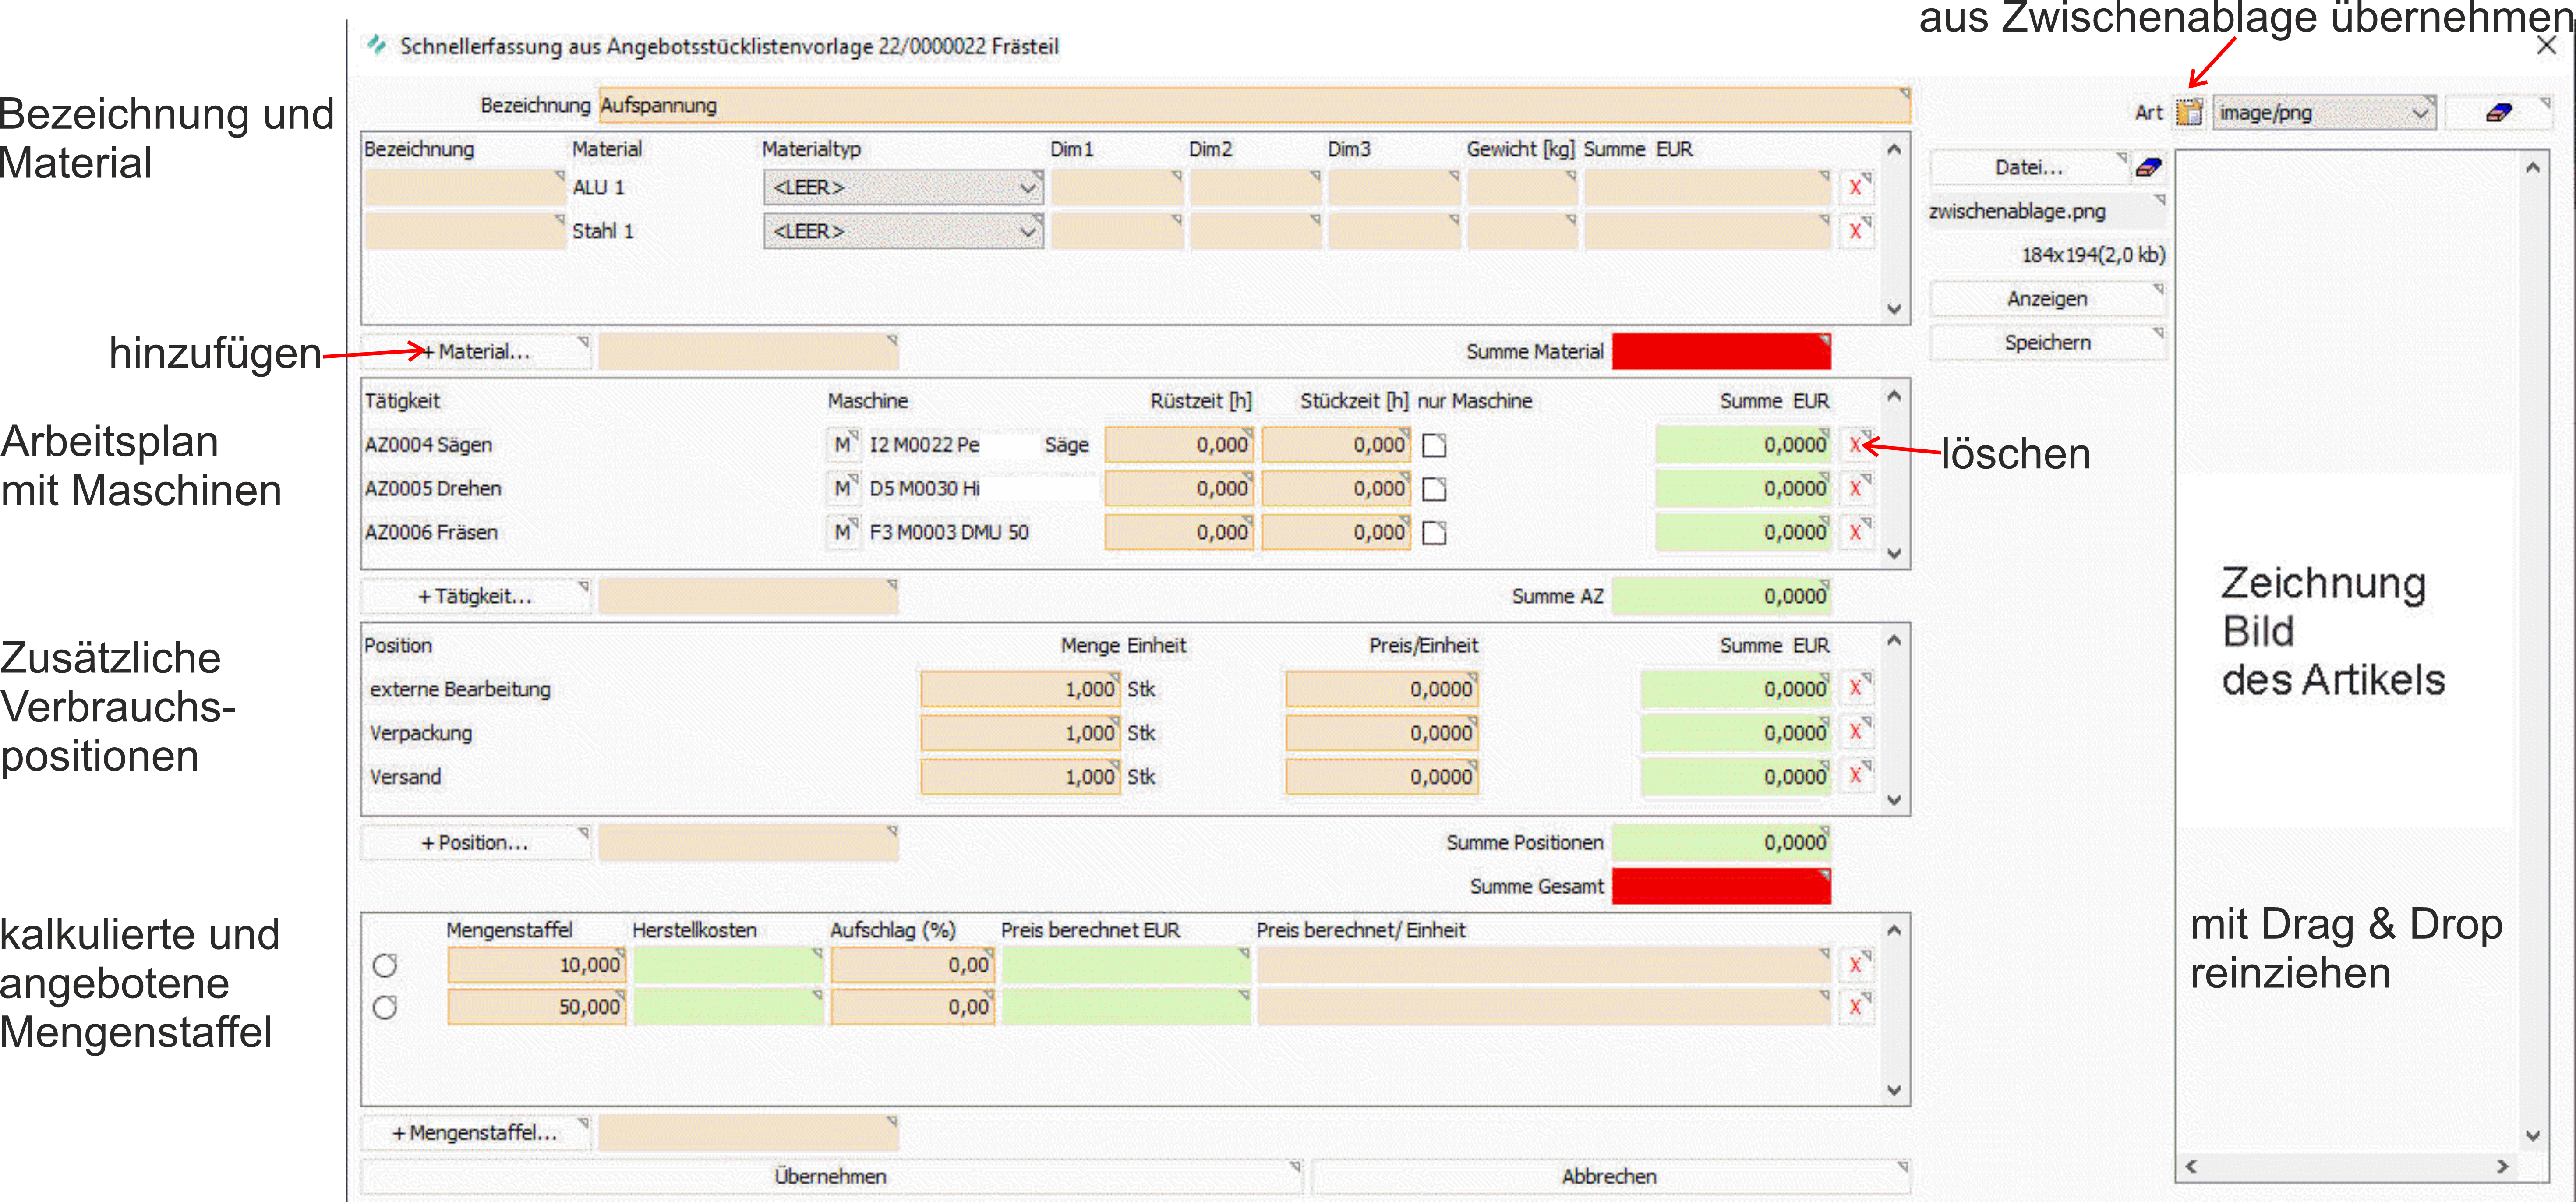Select the 10,000 Mengenstaffel radio button
This screenshot has width=2576, height=1202.
click(385, 965)
